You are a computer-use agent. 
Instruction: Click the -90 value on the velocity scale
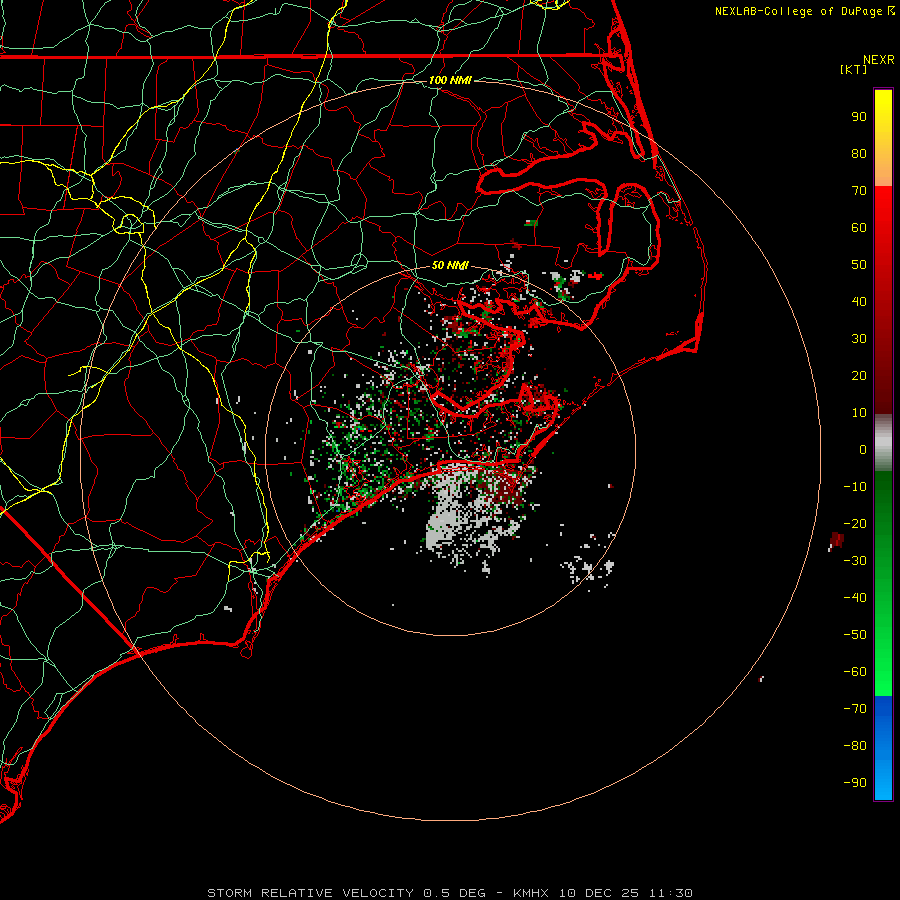tap(855, 783)
